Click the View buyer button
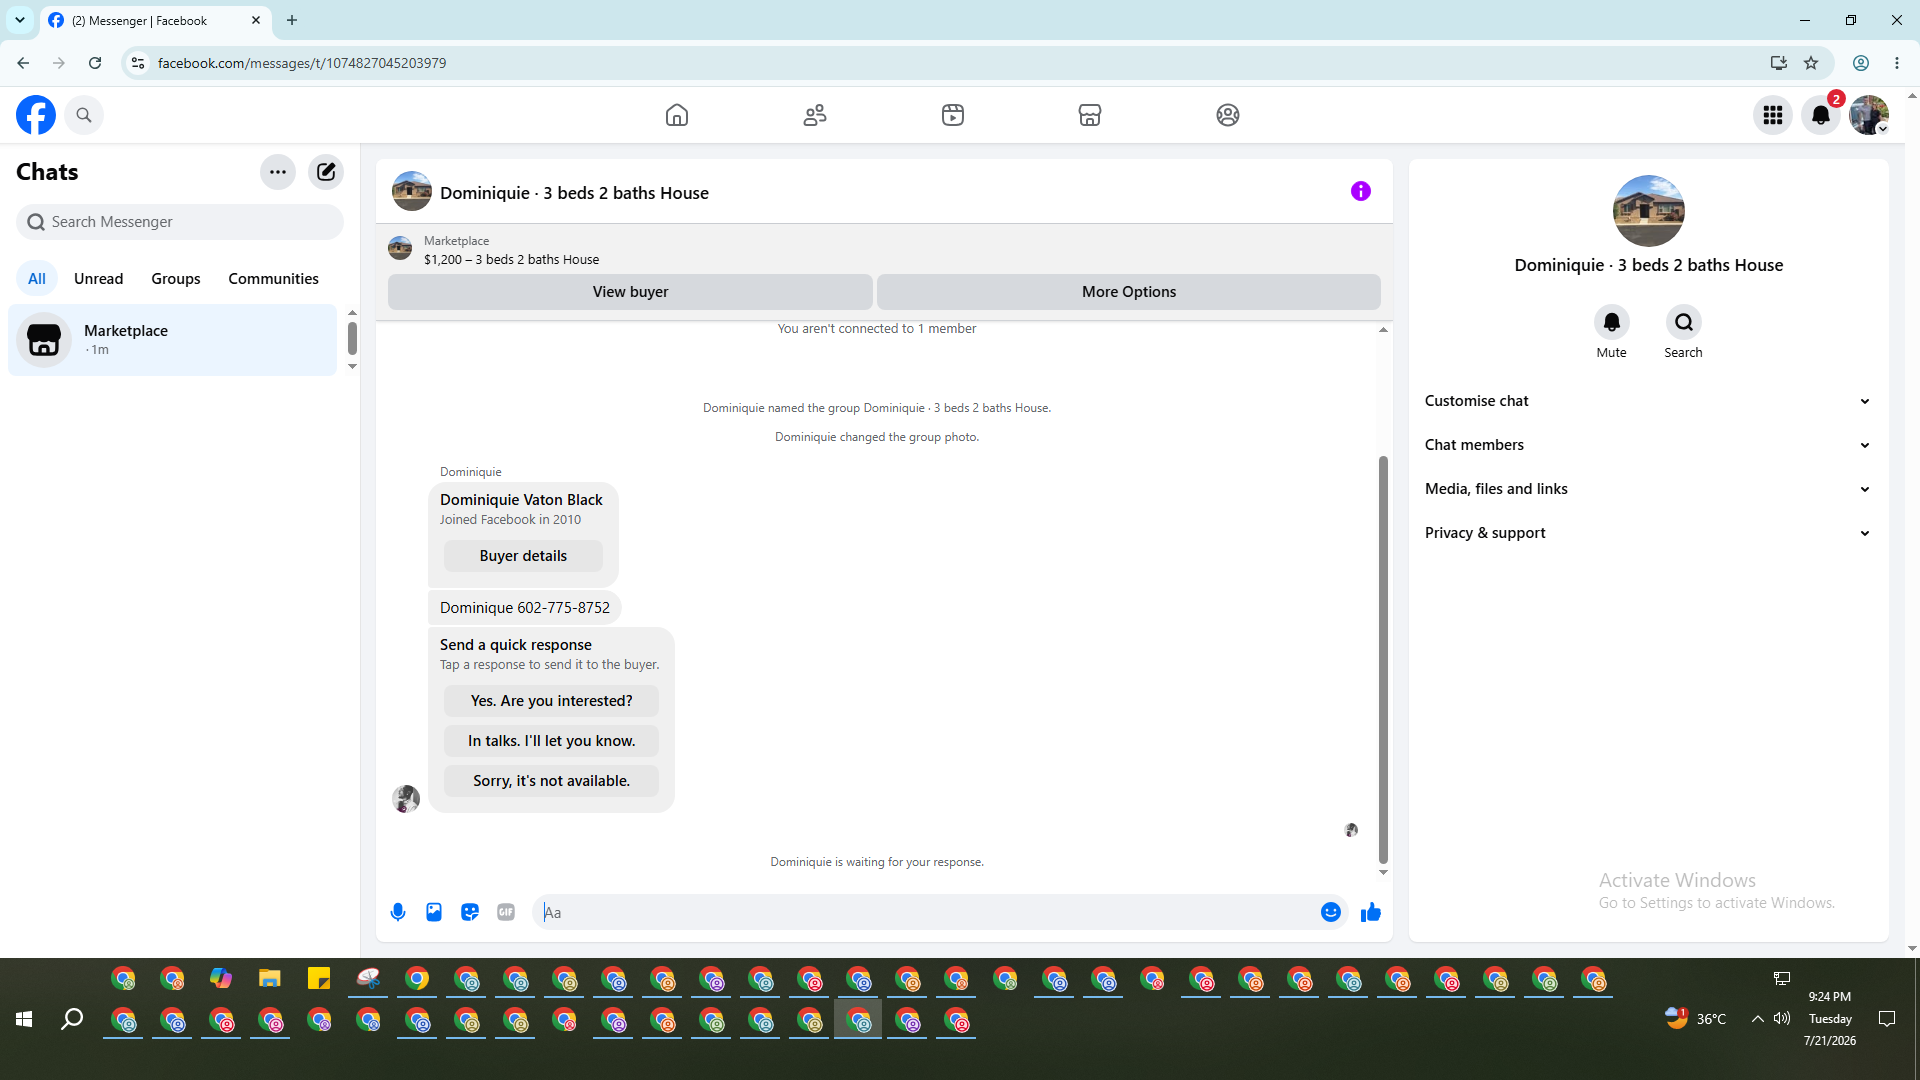 [x=630, y=292]
